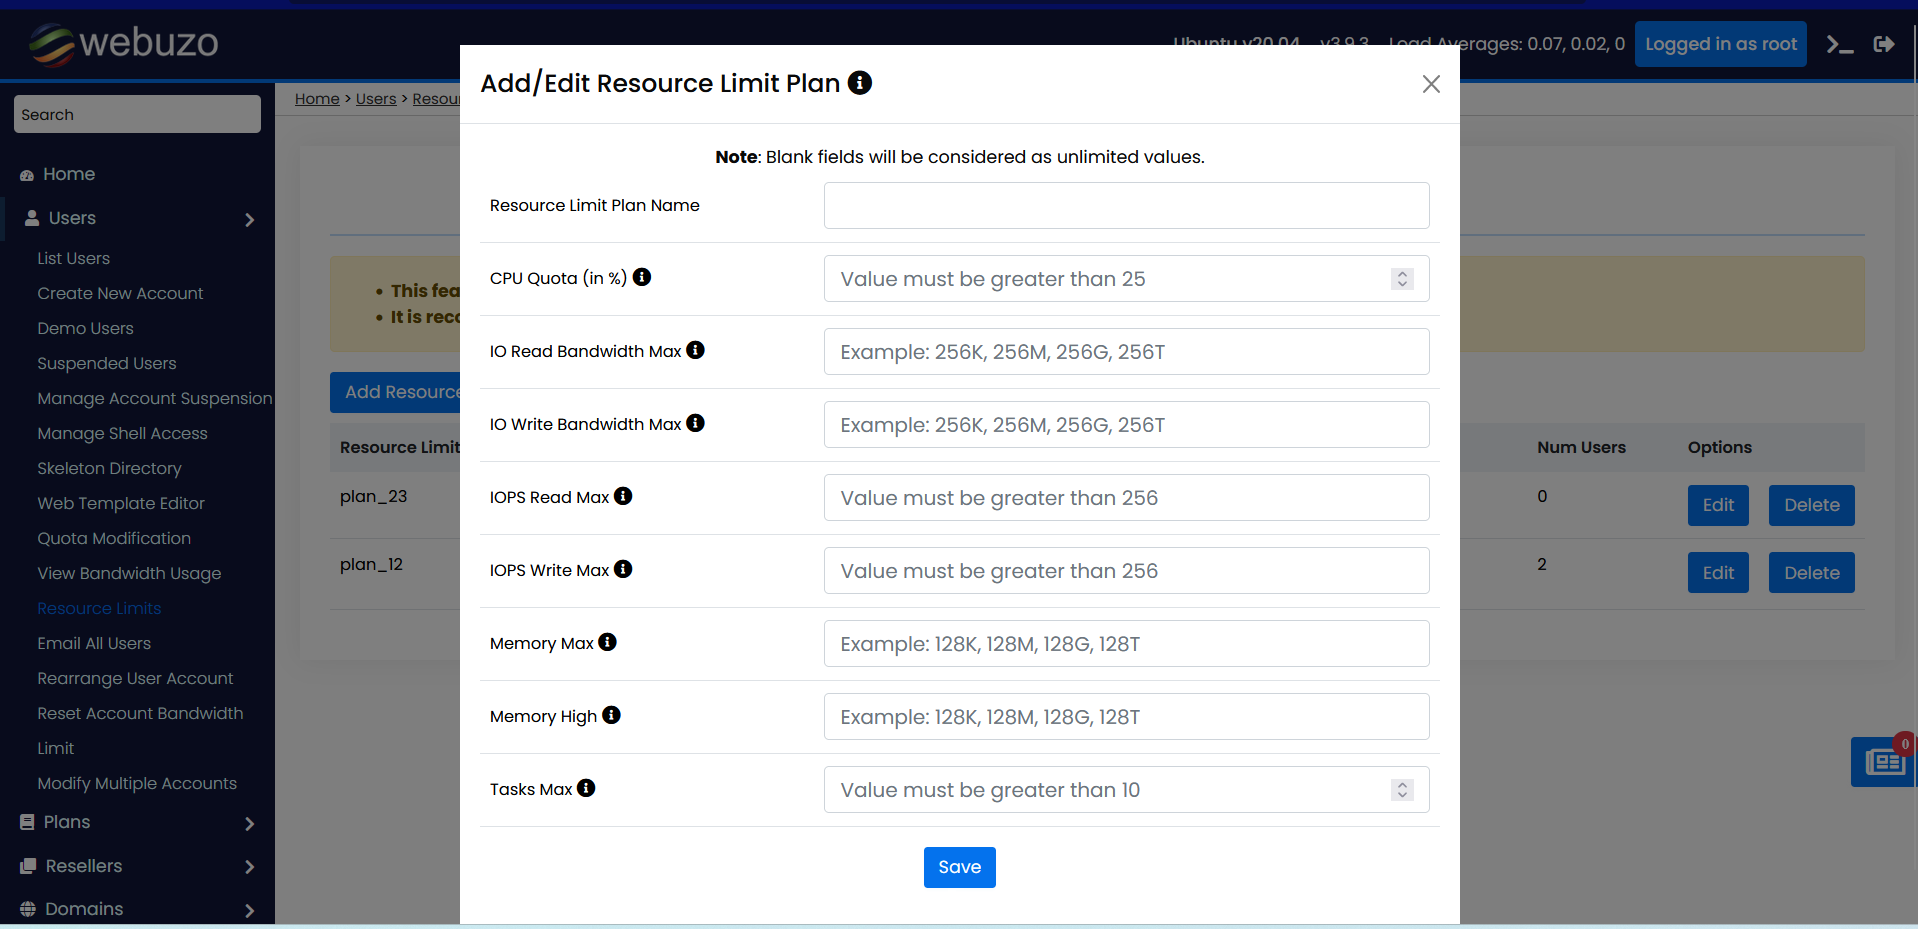Click the Tasks Max number stepper
The image size is (1918, 929).
click(x=1402, y=790)
